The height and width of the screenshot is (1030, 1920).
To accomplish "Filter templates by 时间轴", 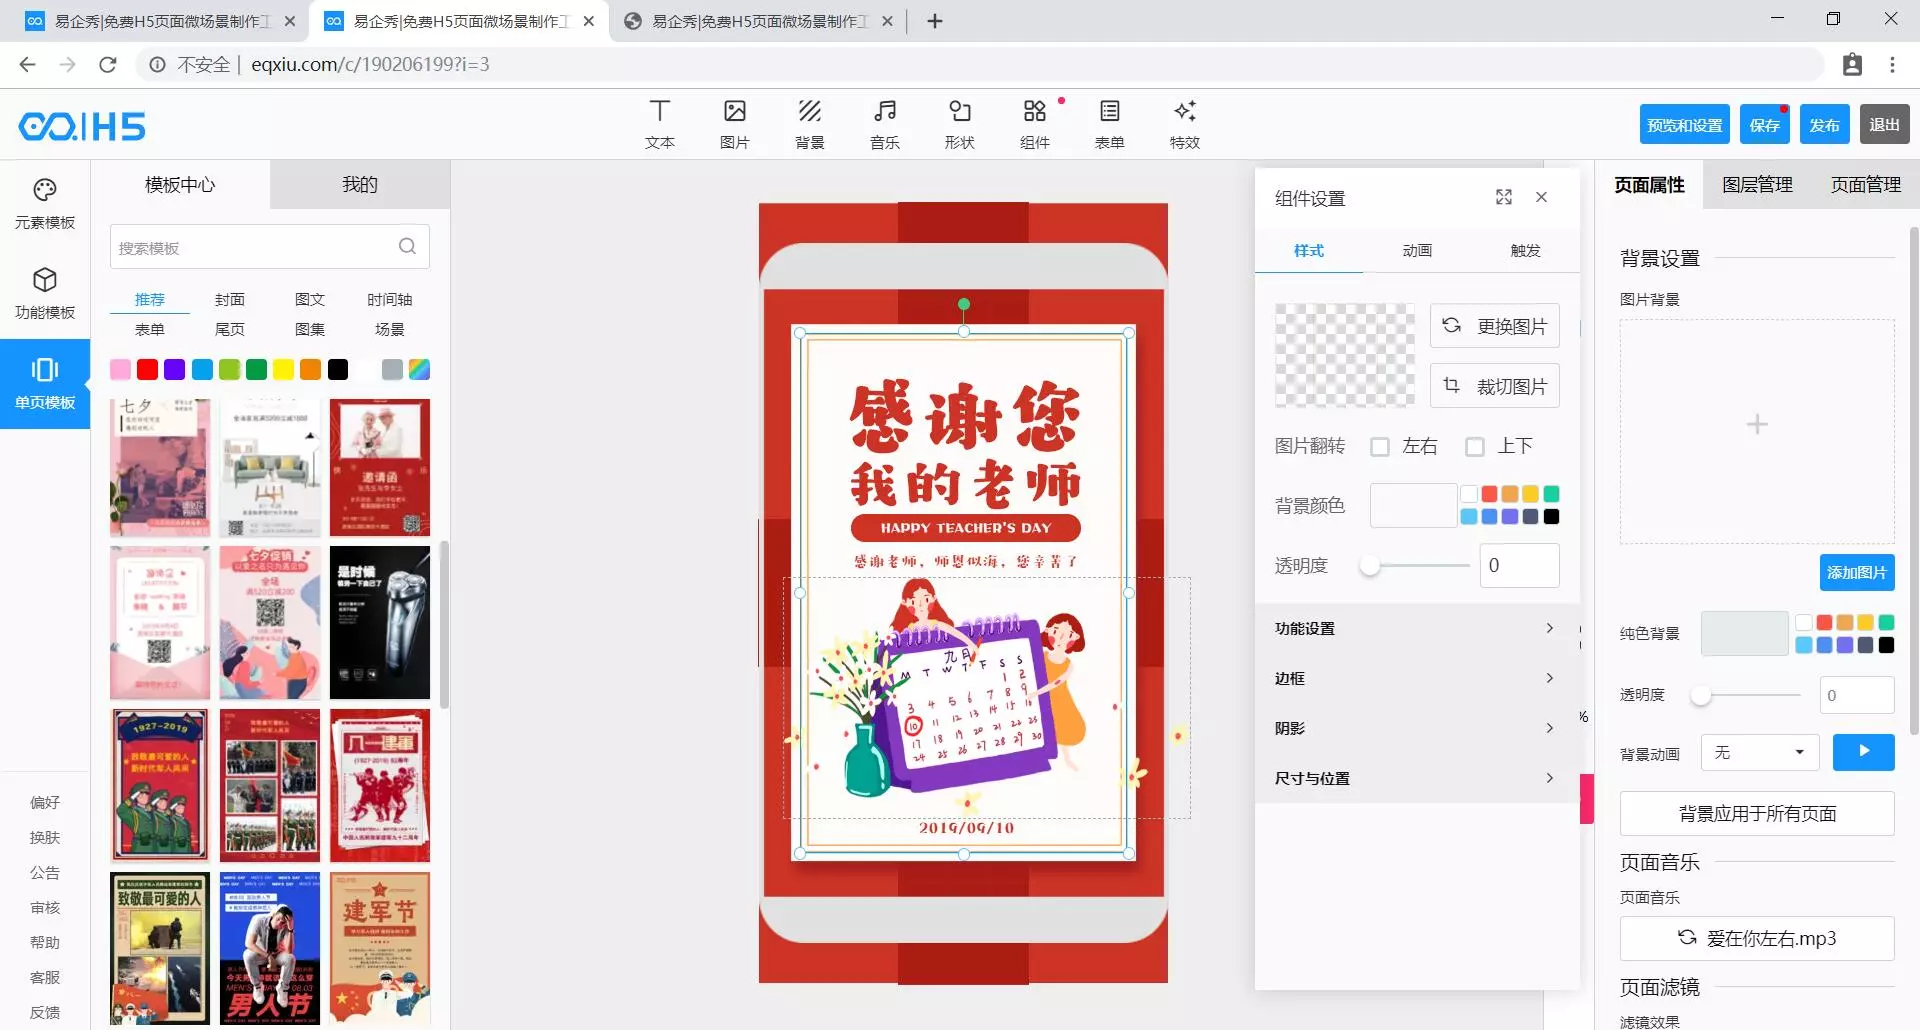I will 390,300.
